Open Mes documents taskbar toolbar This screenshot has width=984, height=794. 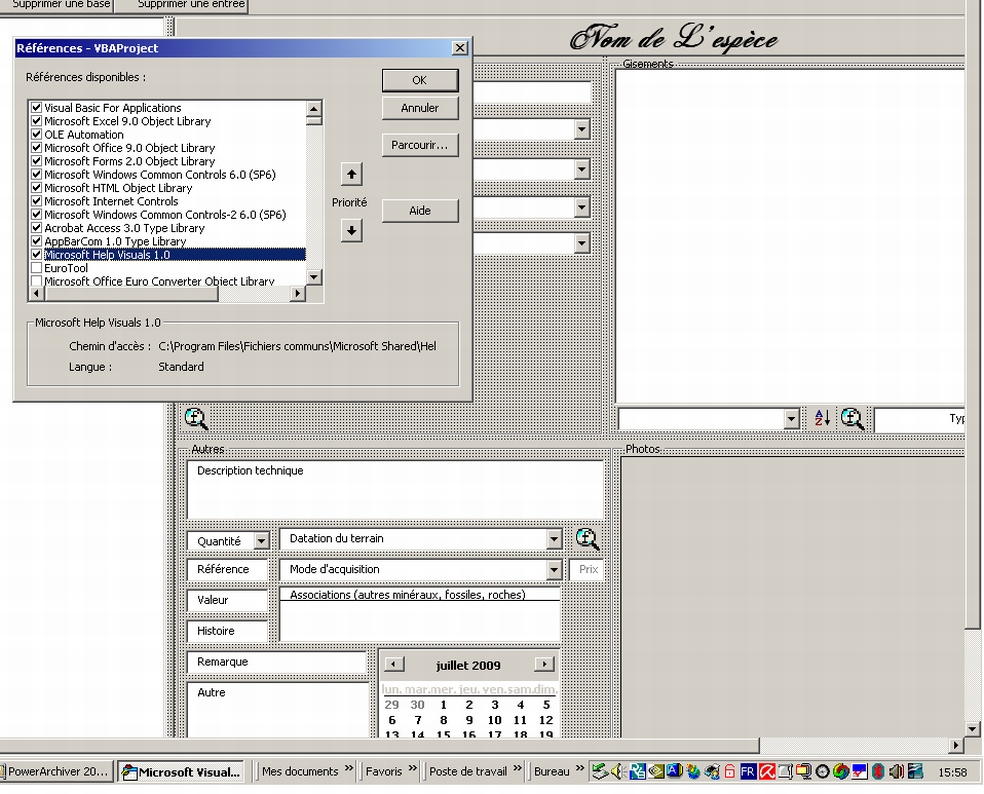[x=300, y=771]
